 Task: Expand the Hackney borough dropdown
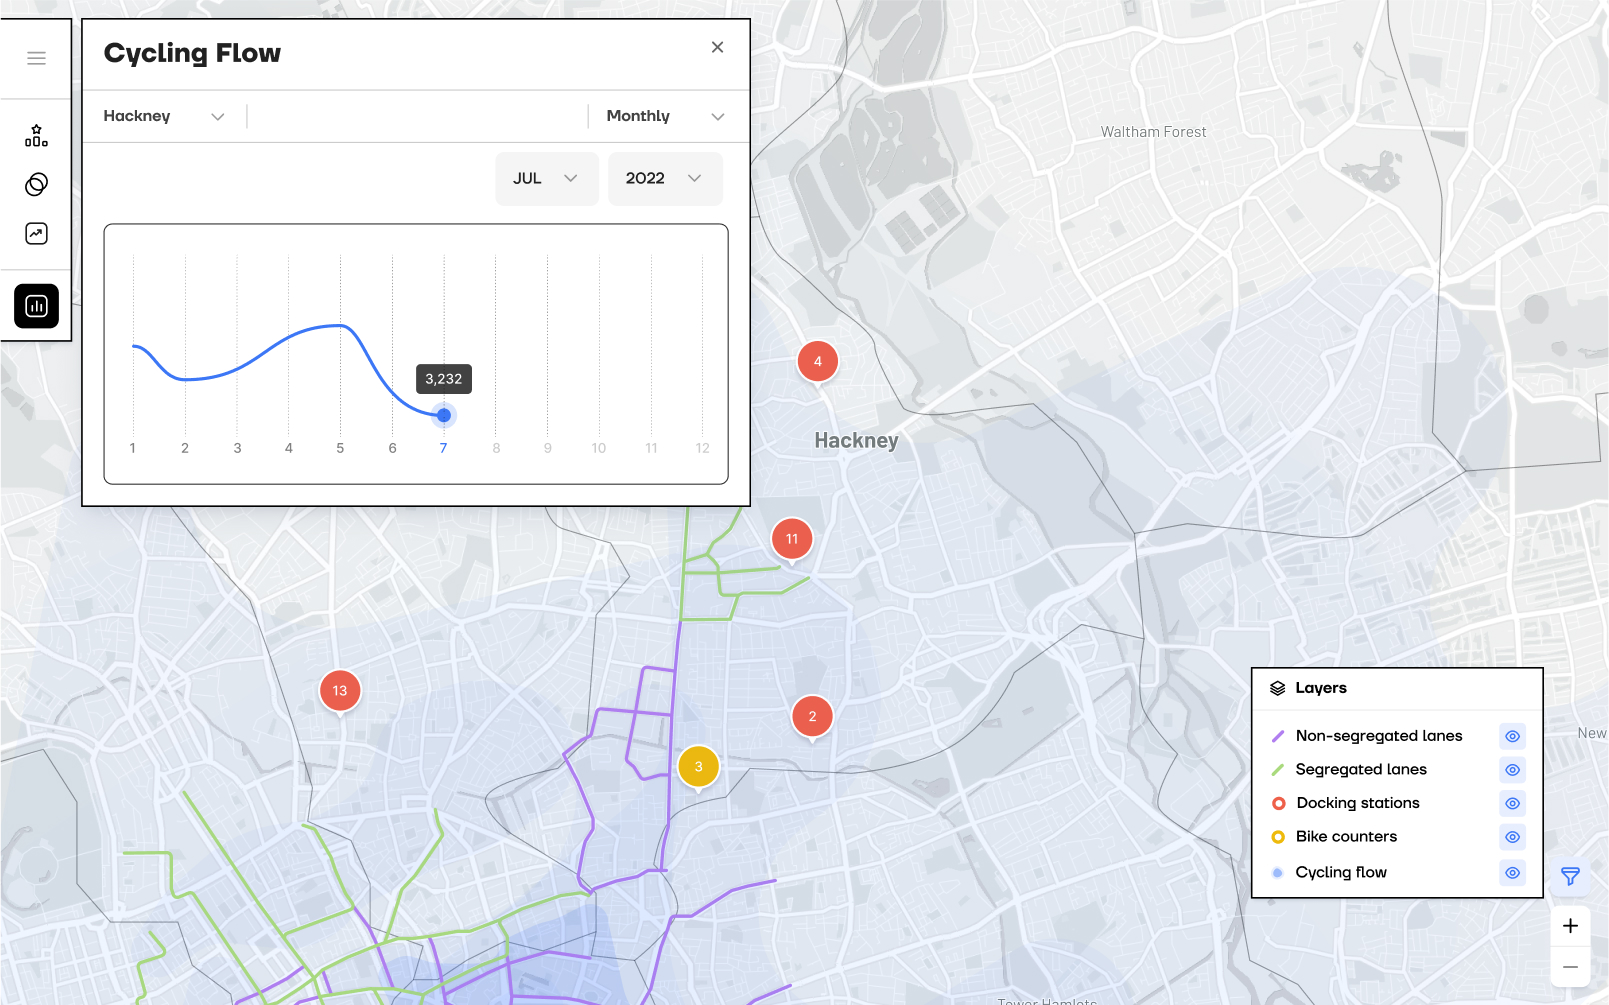[163, 116]
